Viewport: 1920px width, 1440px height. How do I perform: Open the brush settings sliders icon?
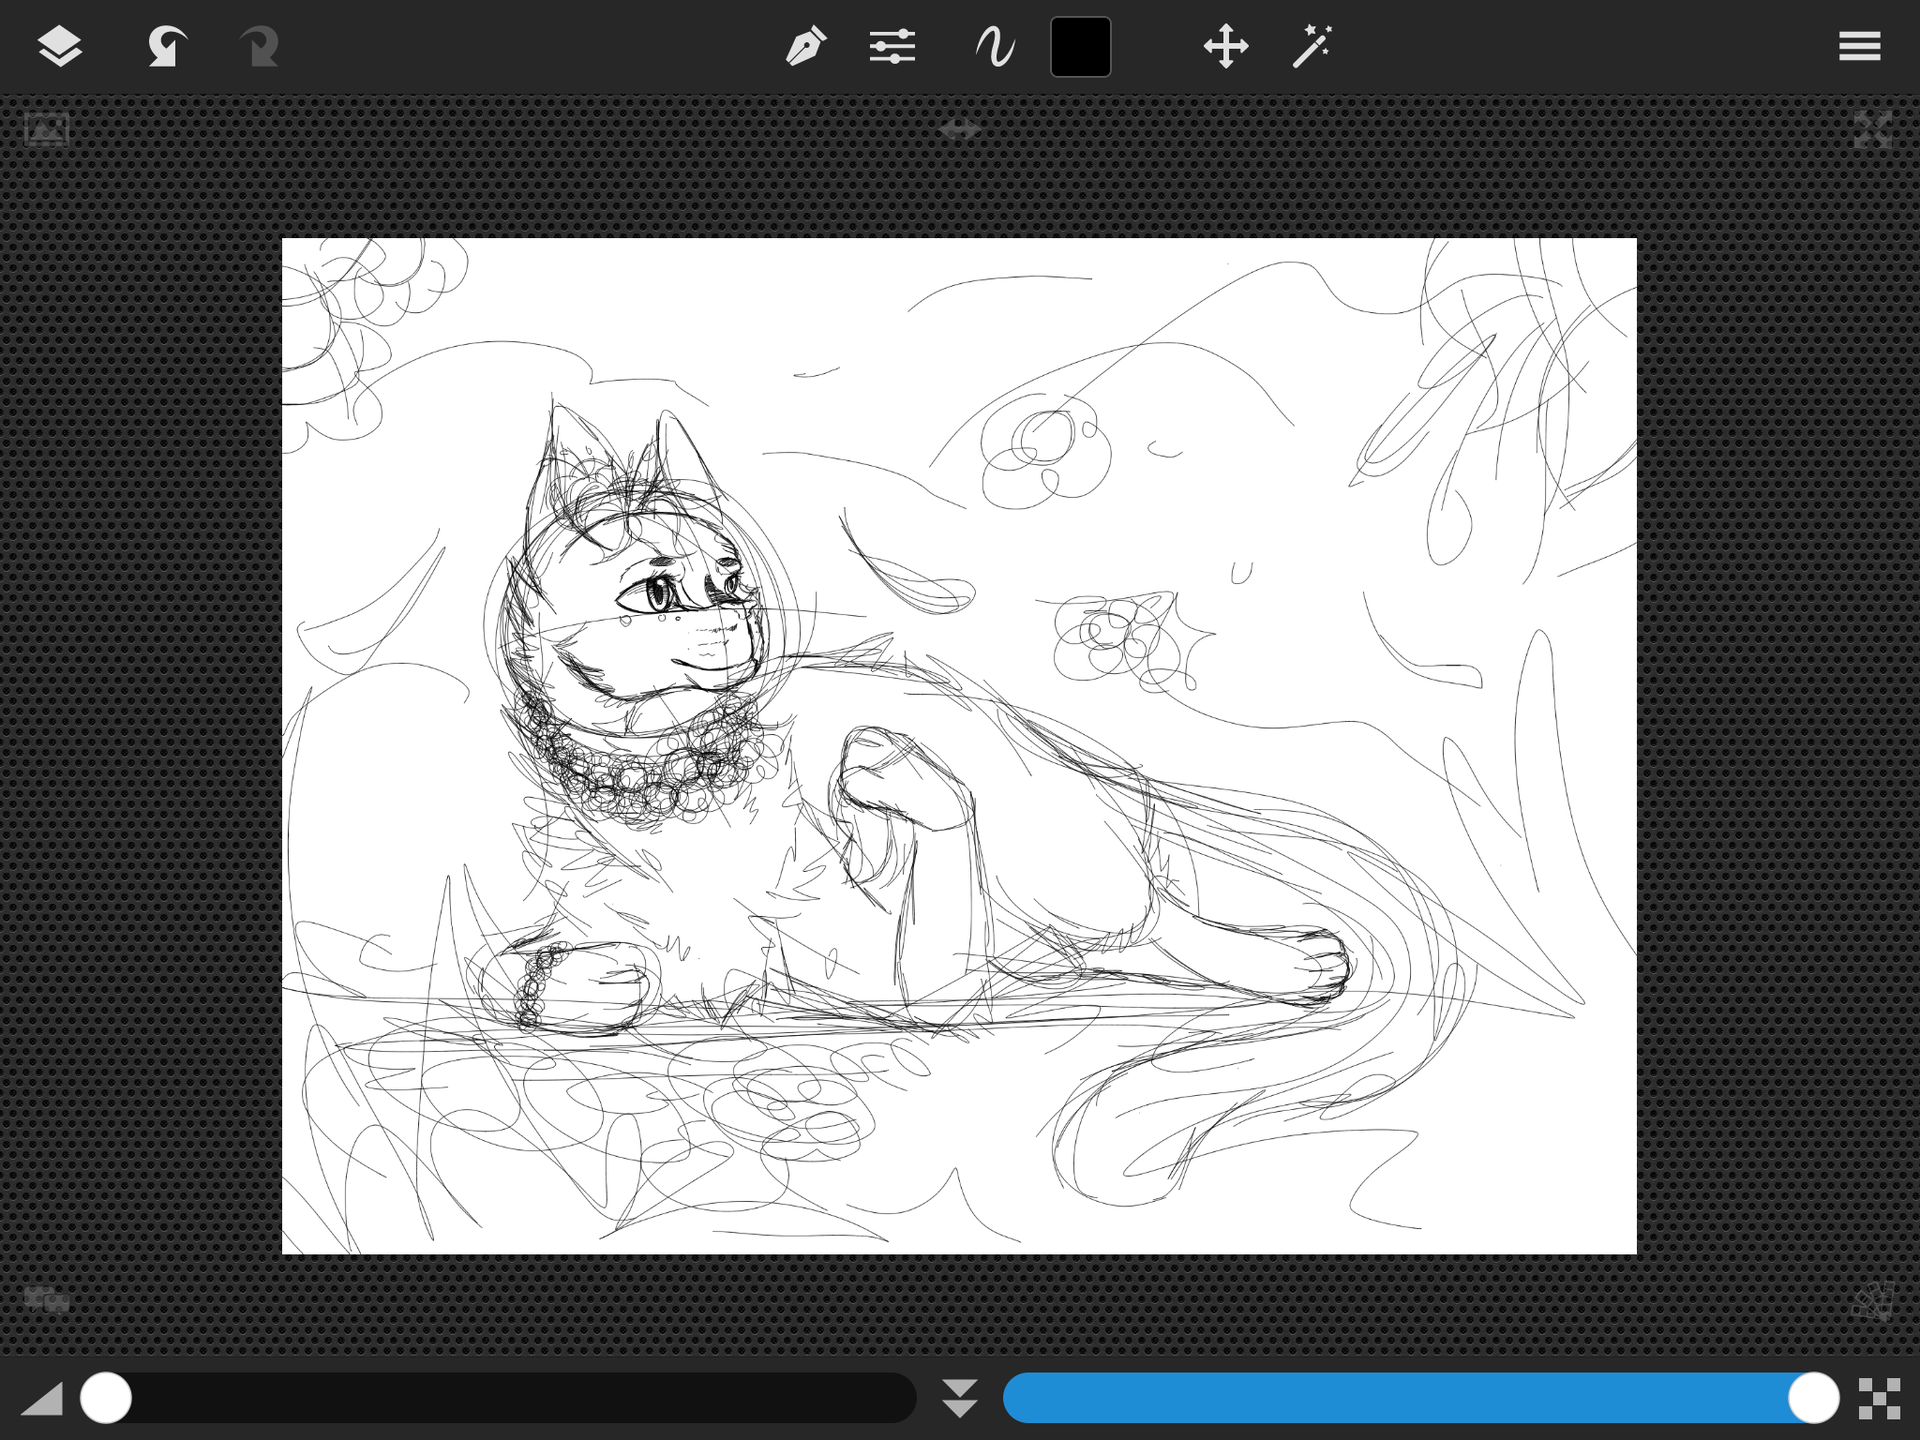point(892,46)
